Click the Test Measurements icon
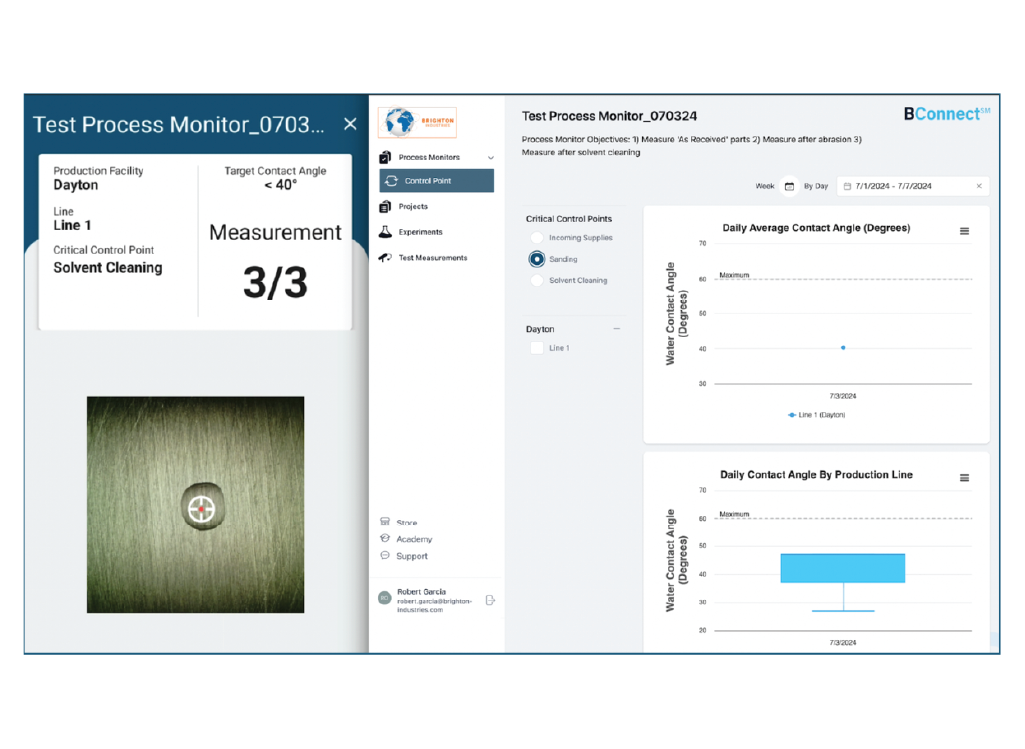Image resolution: width=1025 pixels, height=749 pixels. pos(385,258)
